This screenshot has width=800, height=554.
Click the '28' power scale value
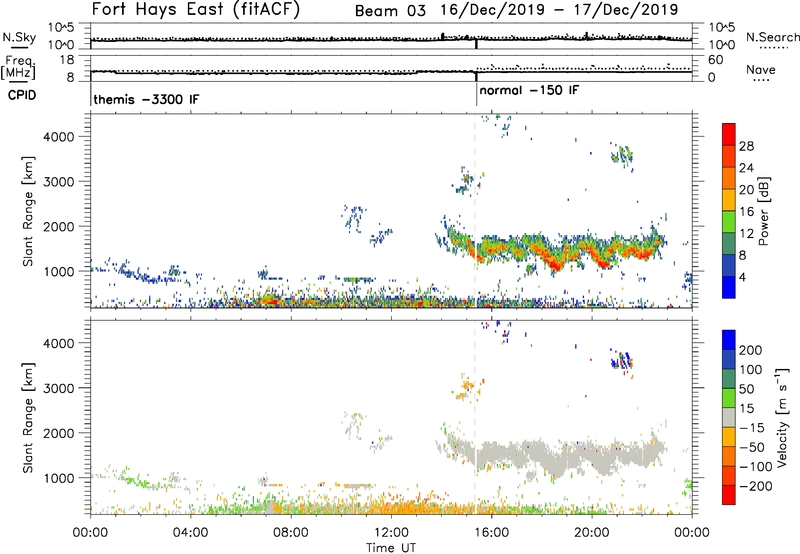pyautogui.click(x=746, y=146)
